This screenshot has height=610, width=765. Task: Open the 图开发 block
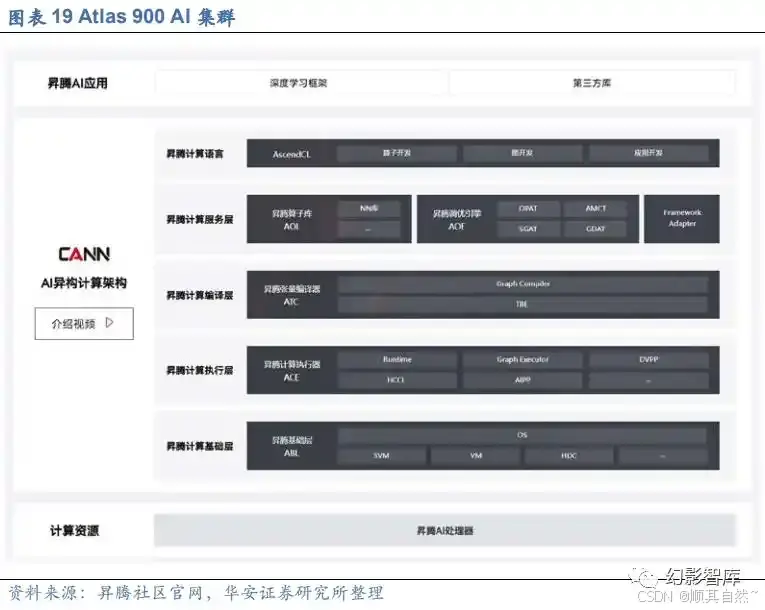522,153
